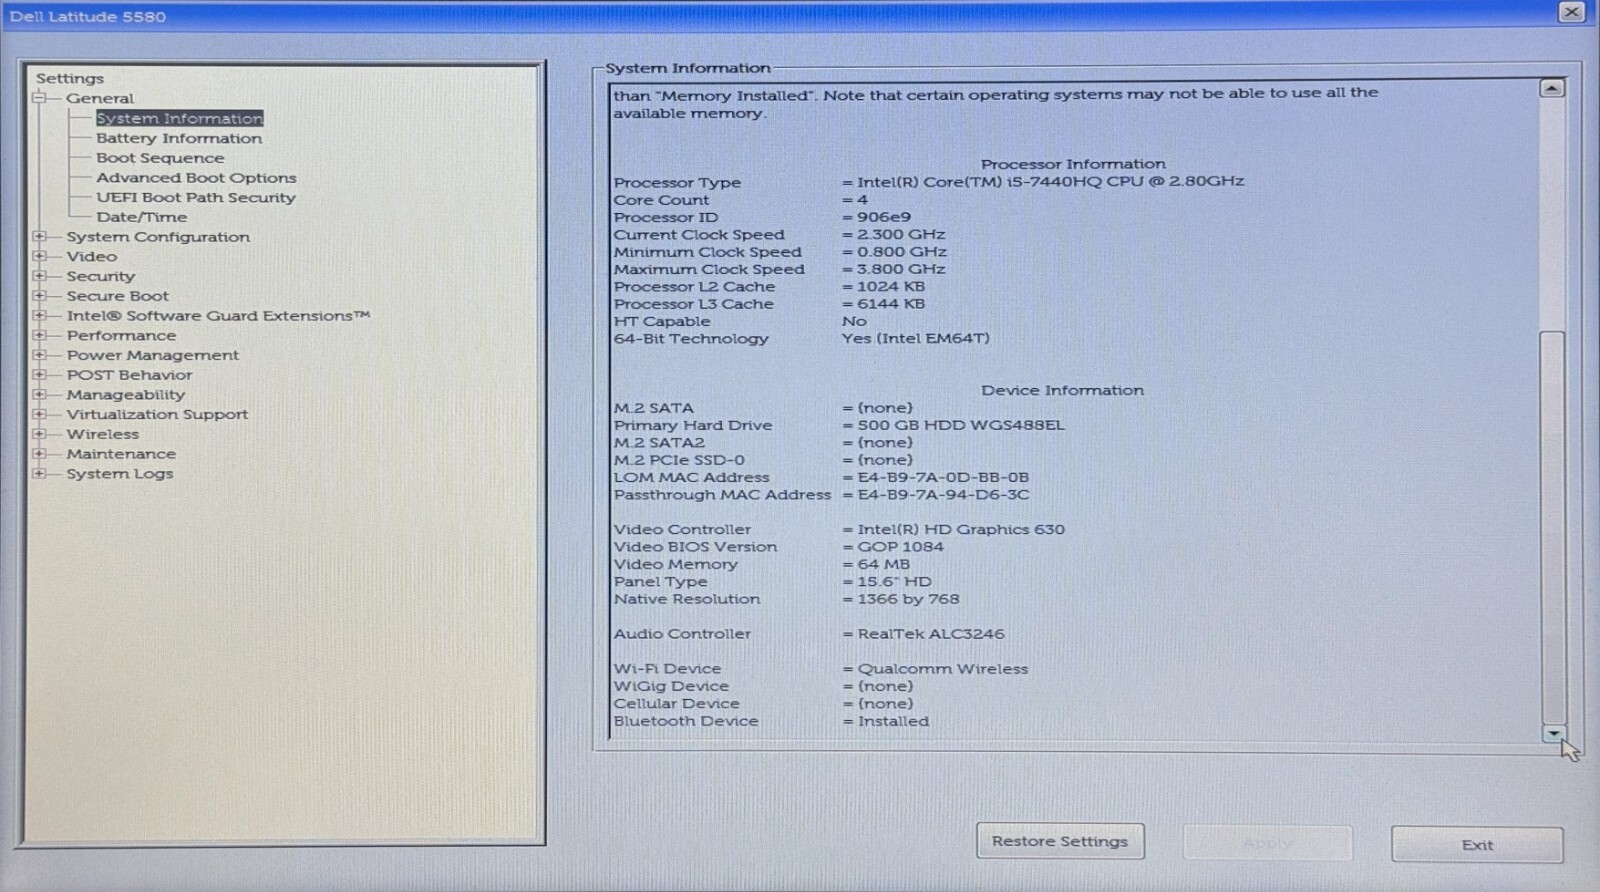Click the Passthrough MAC Address value
The width and height of the screenshot is (1600, 892).
tap(943, 495)
